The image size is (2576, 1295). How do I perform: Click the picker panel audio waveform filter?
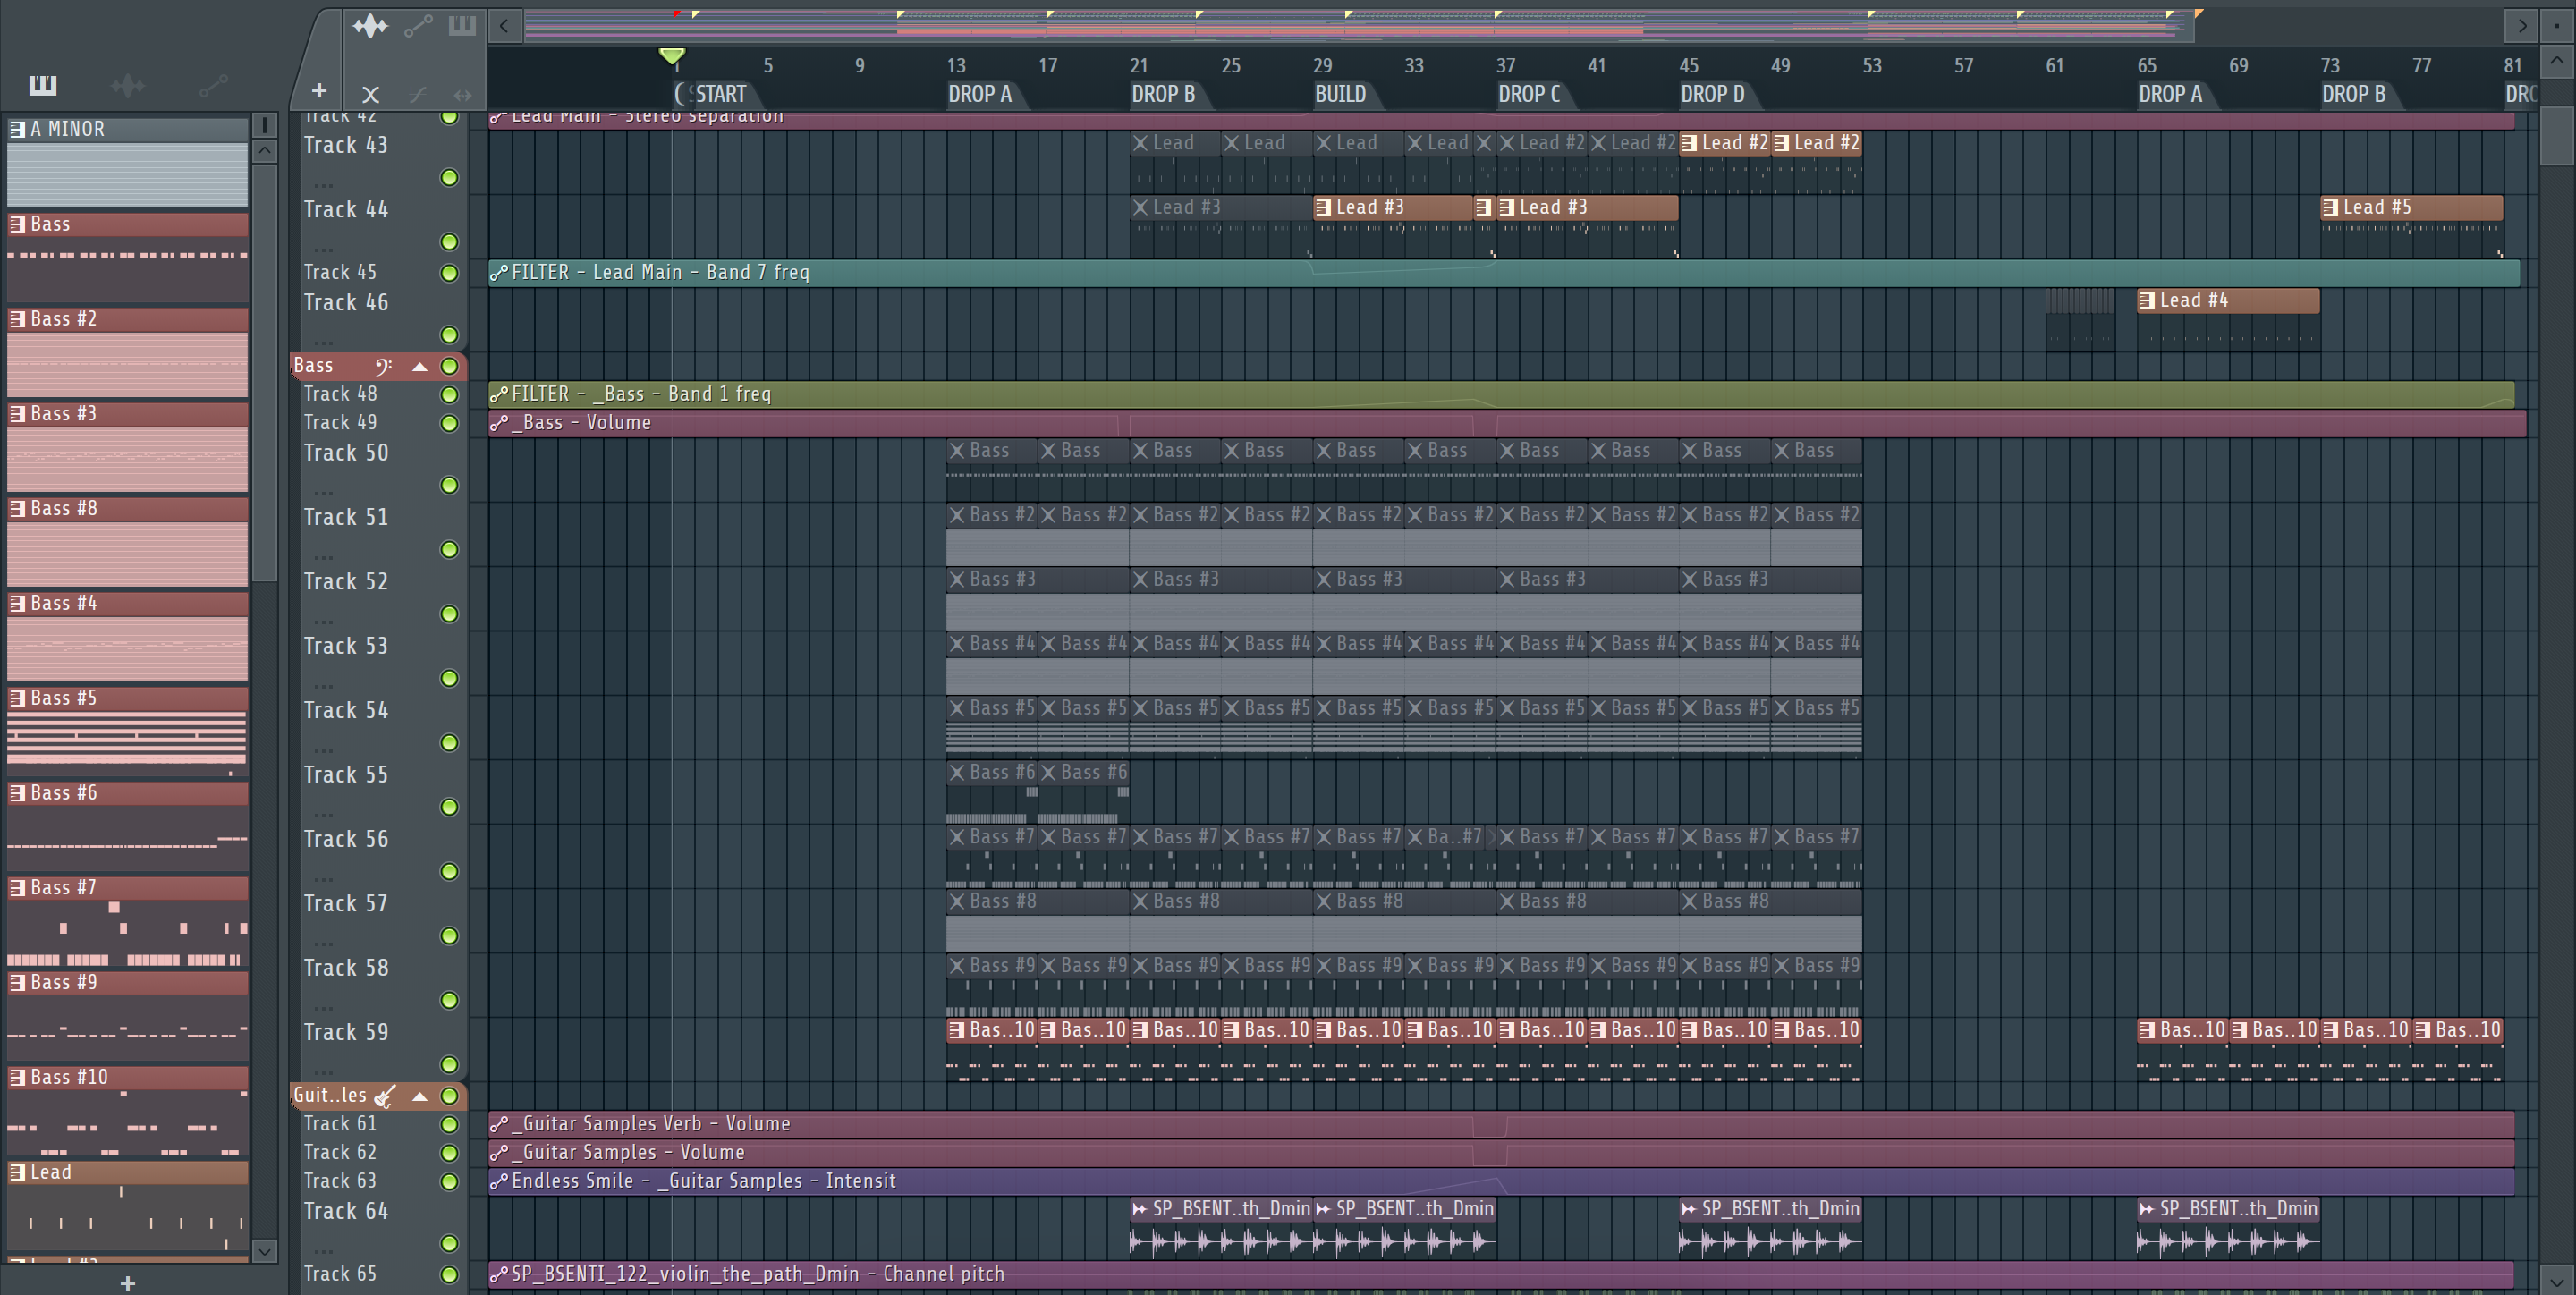tap(128, 86)
